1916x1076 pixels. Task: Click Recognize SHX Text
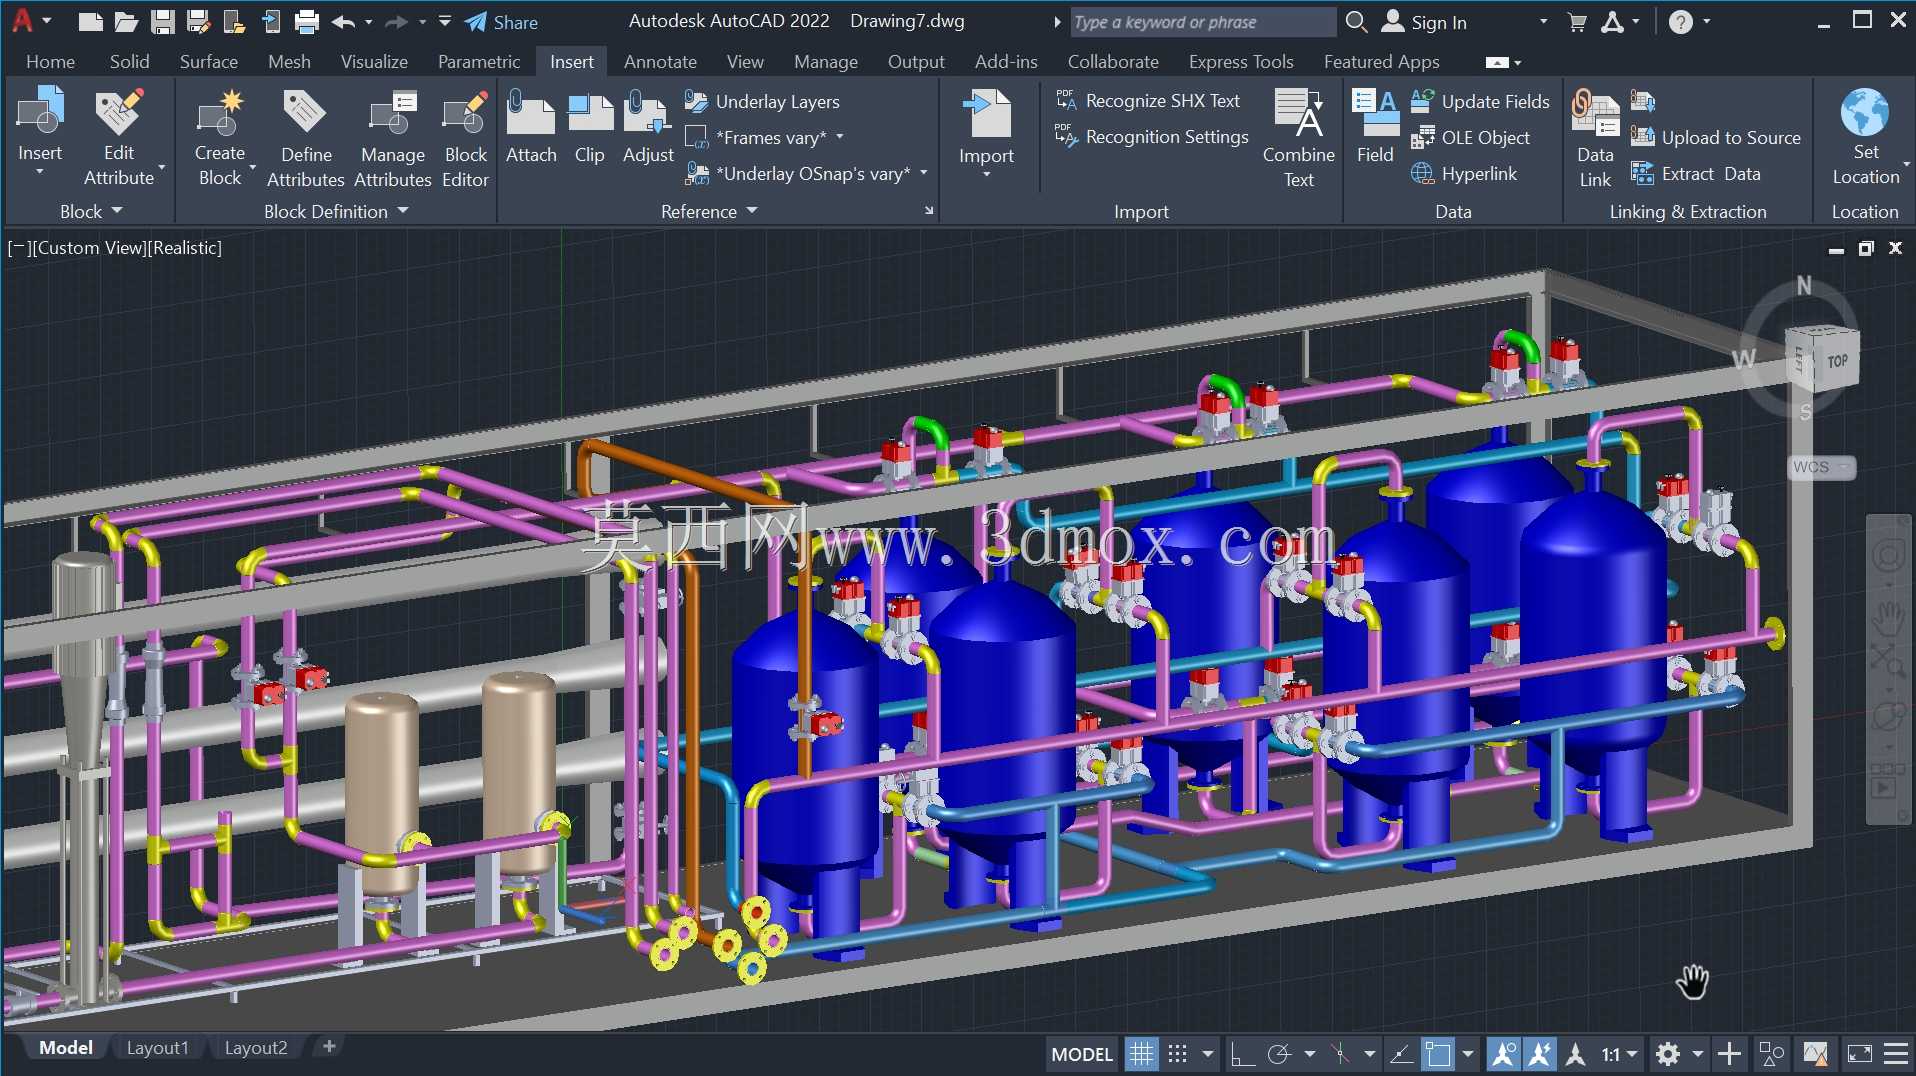click(x=1148, y=101)
